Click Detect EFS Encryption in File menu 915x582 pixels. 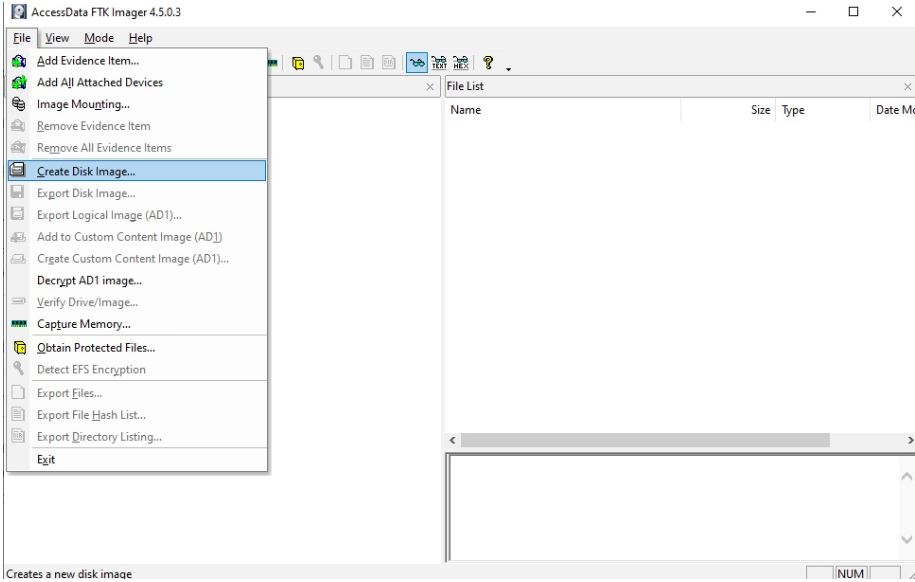coord(137,370)
